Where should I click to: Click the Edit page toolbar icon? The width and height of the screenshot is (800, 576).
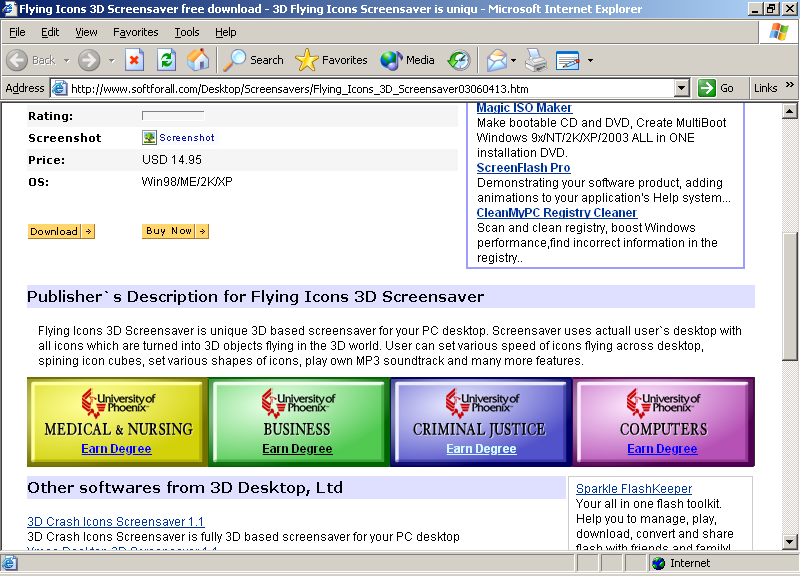[568, 60]
